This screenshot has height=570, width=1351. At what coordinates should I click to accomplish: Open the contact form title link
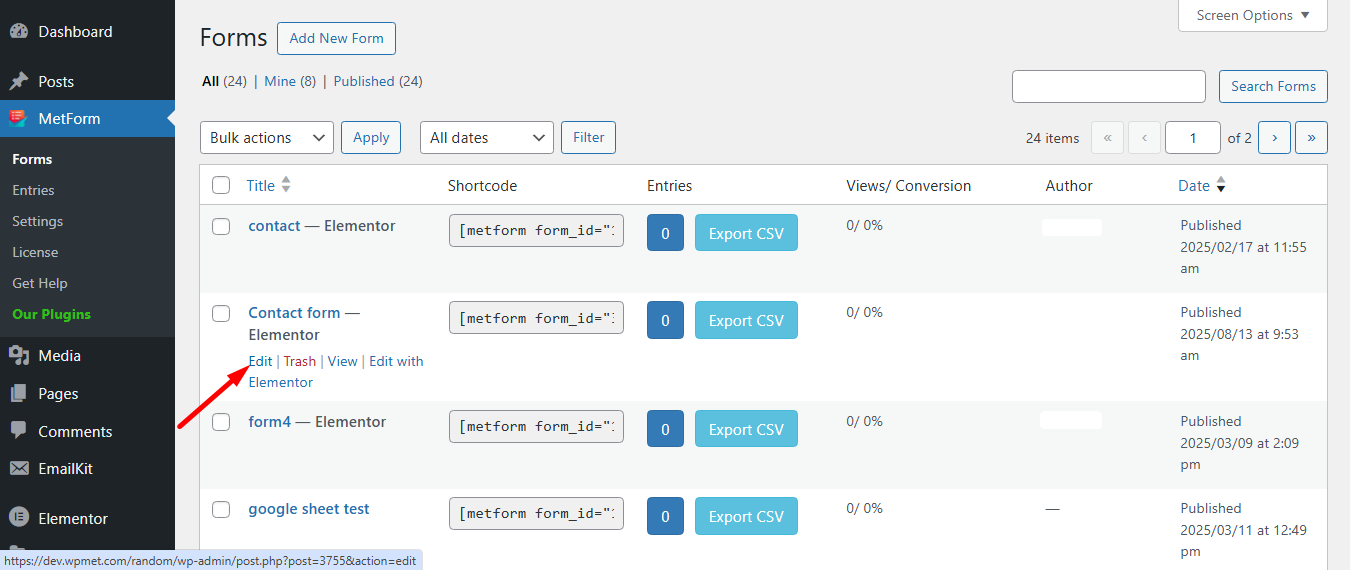point(274,226)
